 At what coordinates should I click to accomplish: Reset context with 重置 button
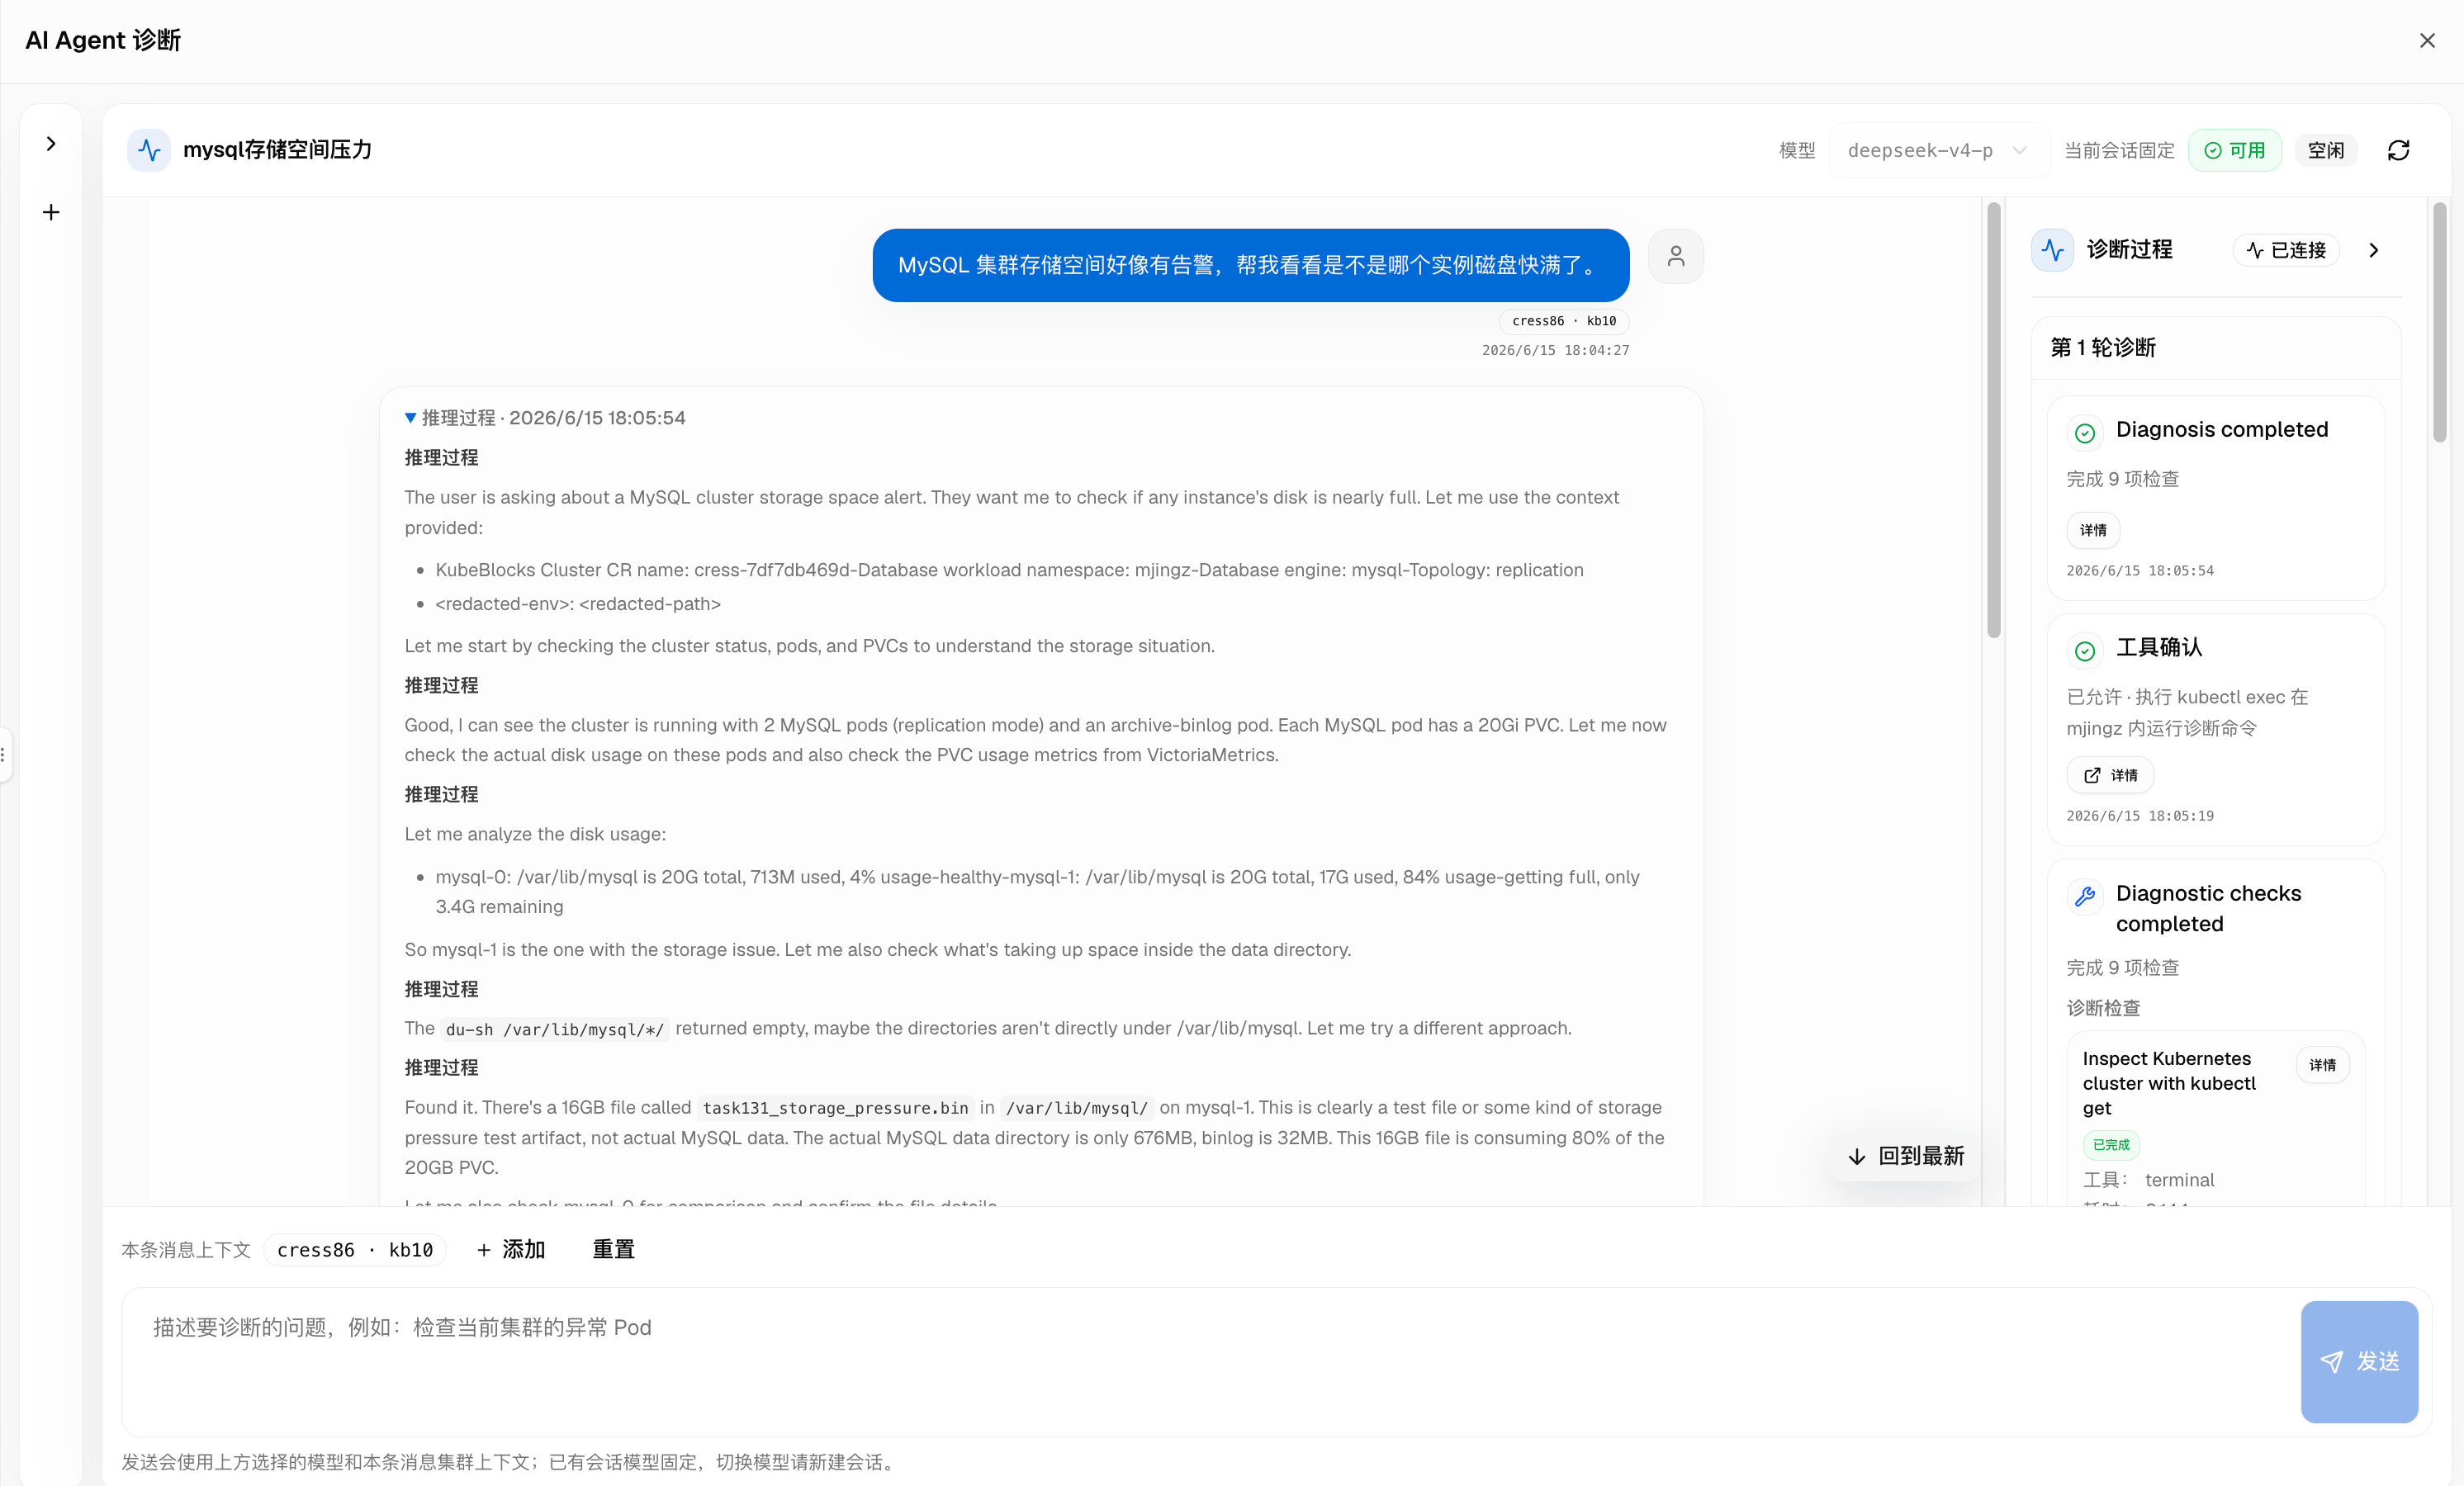(x=614, y=1250)
